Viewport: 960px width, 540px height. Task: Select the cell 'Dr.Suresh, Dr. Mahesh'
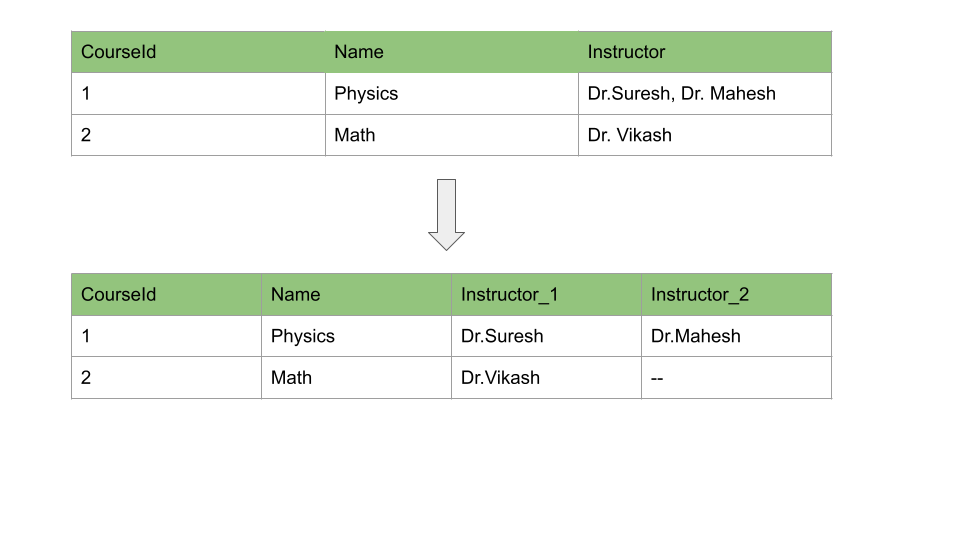(x=705, y=94)
